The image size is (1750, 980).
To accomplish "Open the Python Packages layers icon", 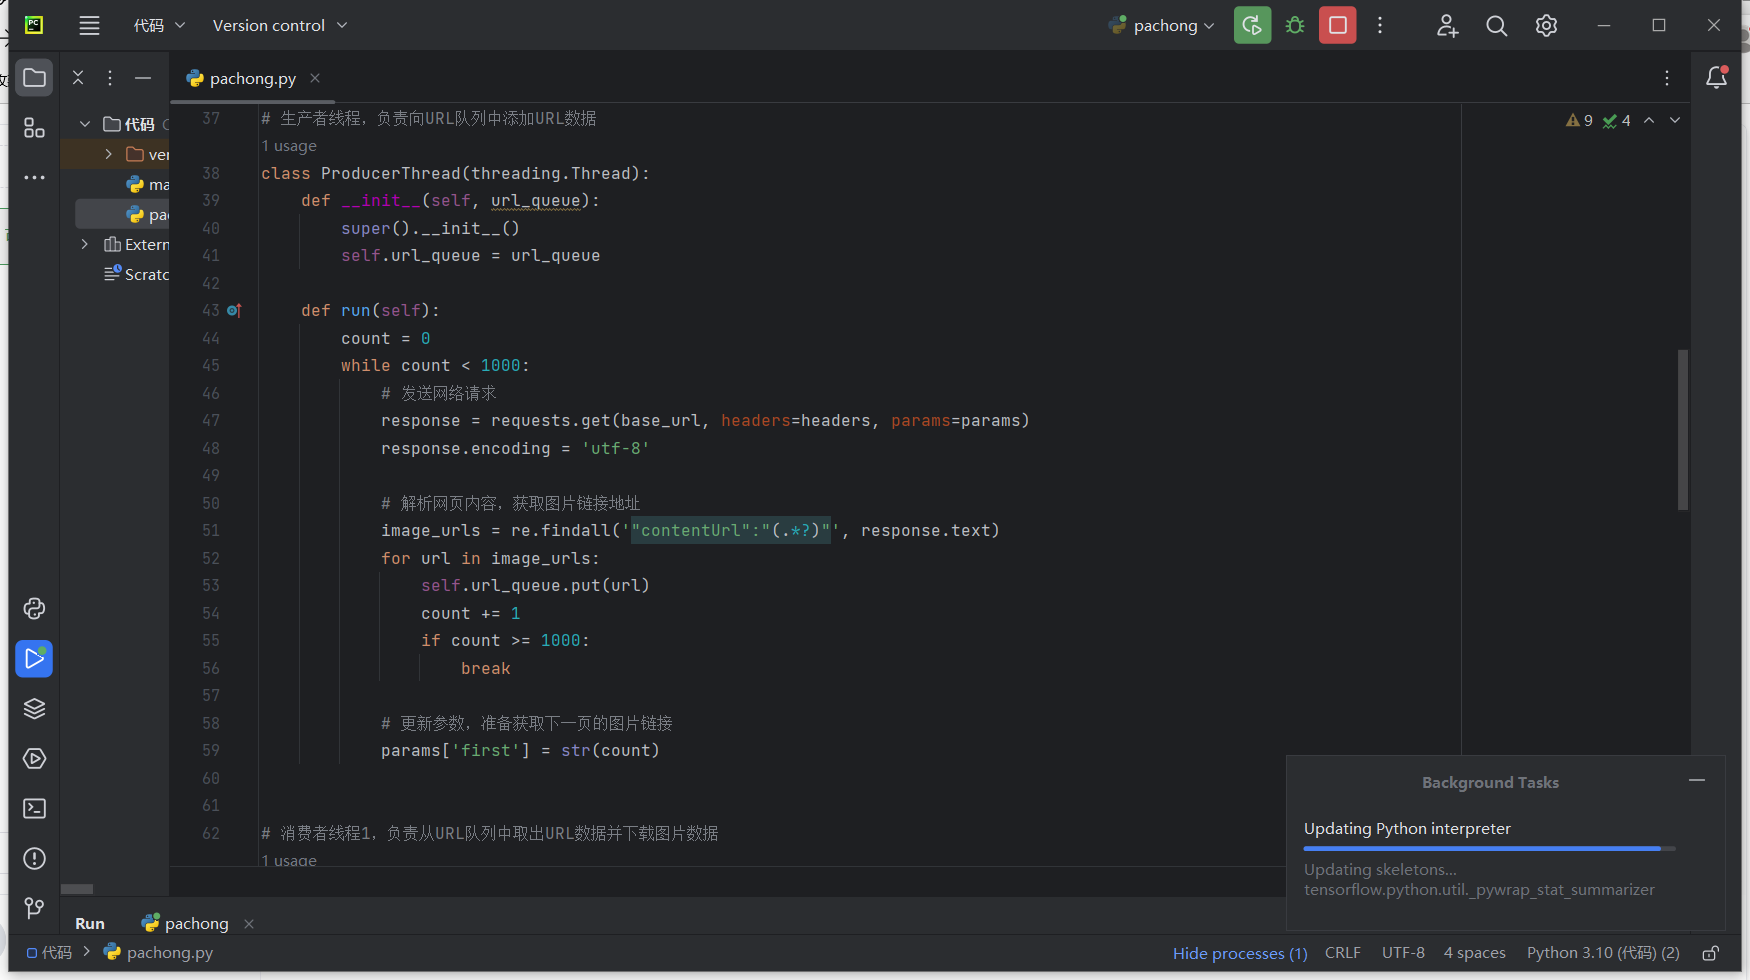I will coord(34,709).
